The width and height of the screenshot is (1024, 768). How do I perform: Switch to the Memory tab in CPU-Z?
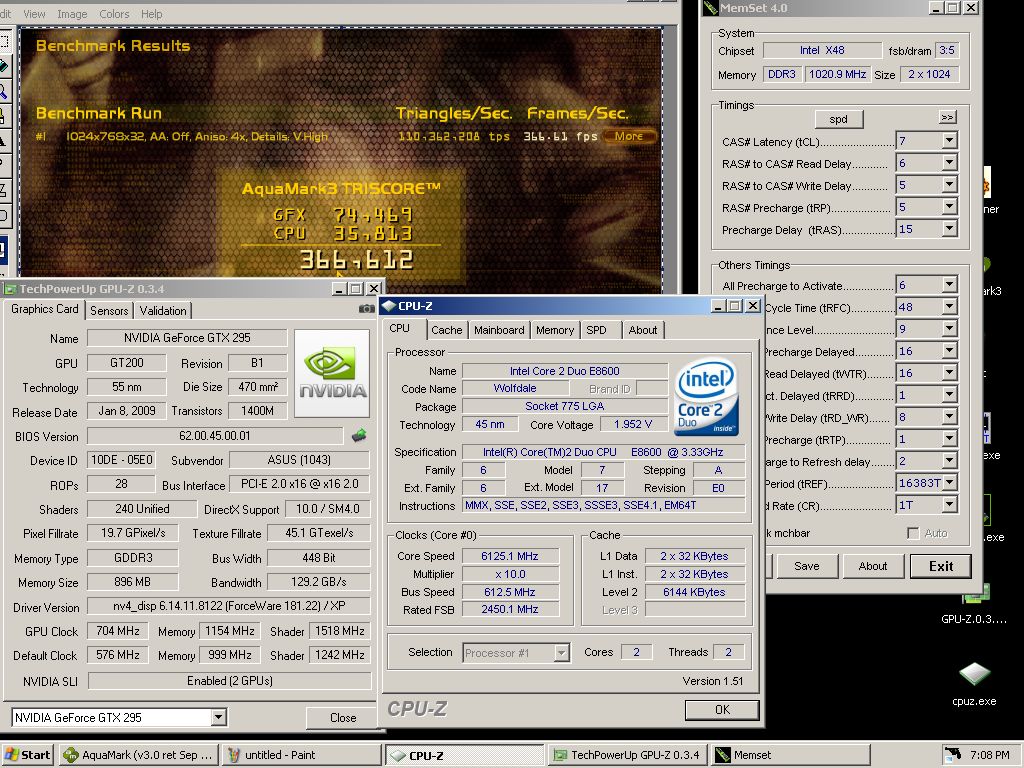(x=554, y=330)
